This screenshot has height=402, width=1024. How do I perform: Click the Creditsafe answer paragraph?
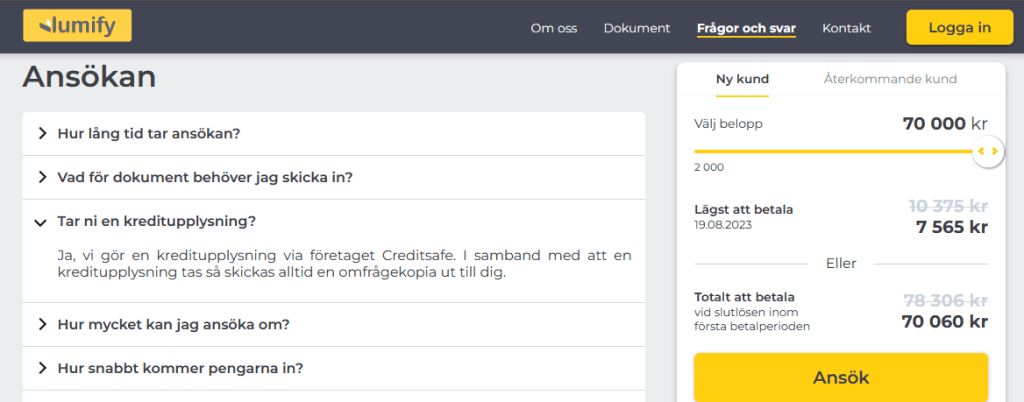point(344,264)
